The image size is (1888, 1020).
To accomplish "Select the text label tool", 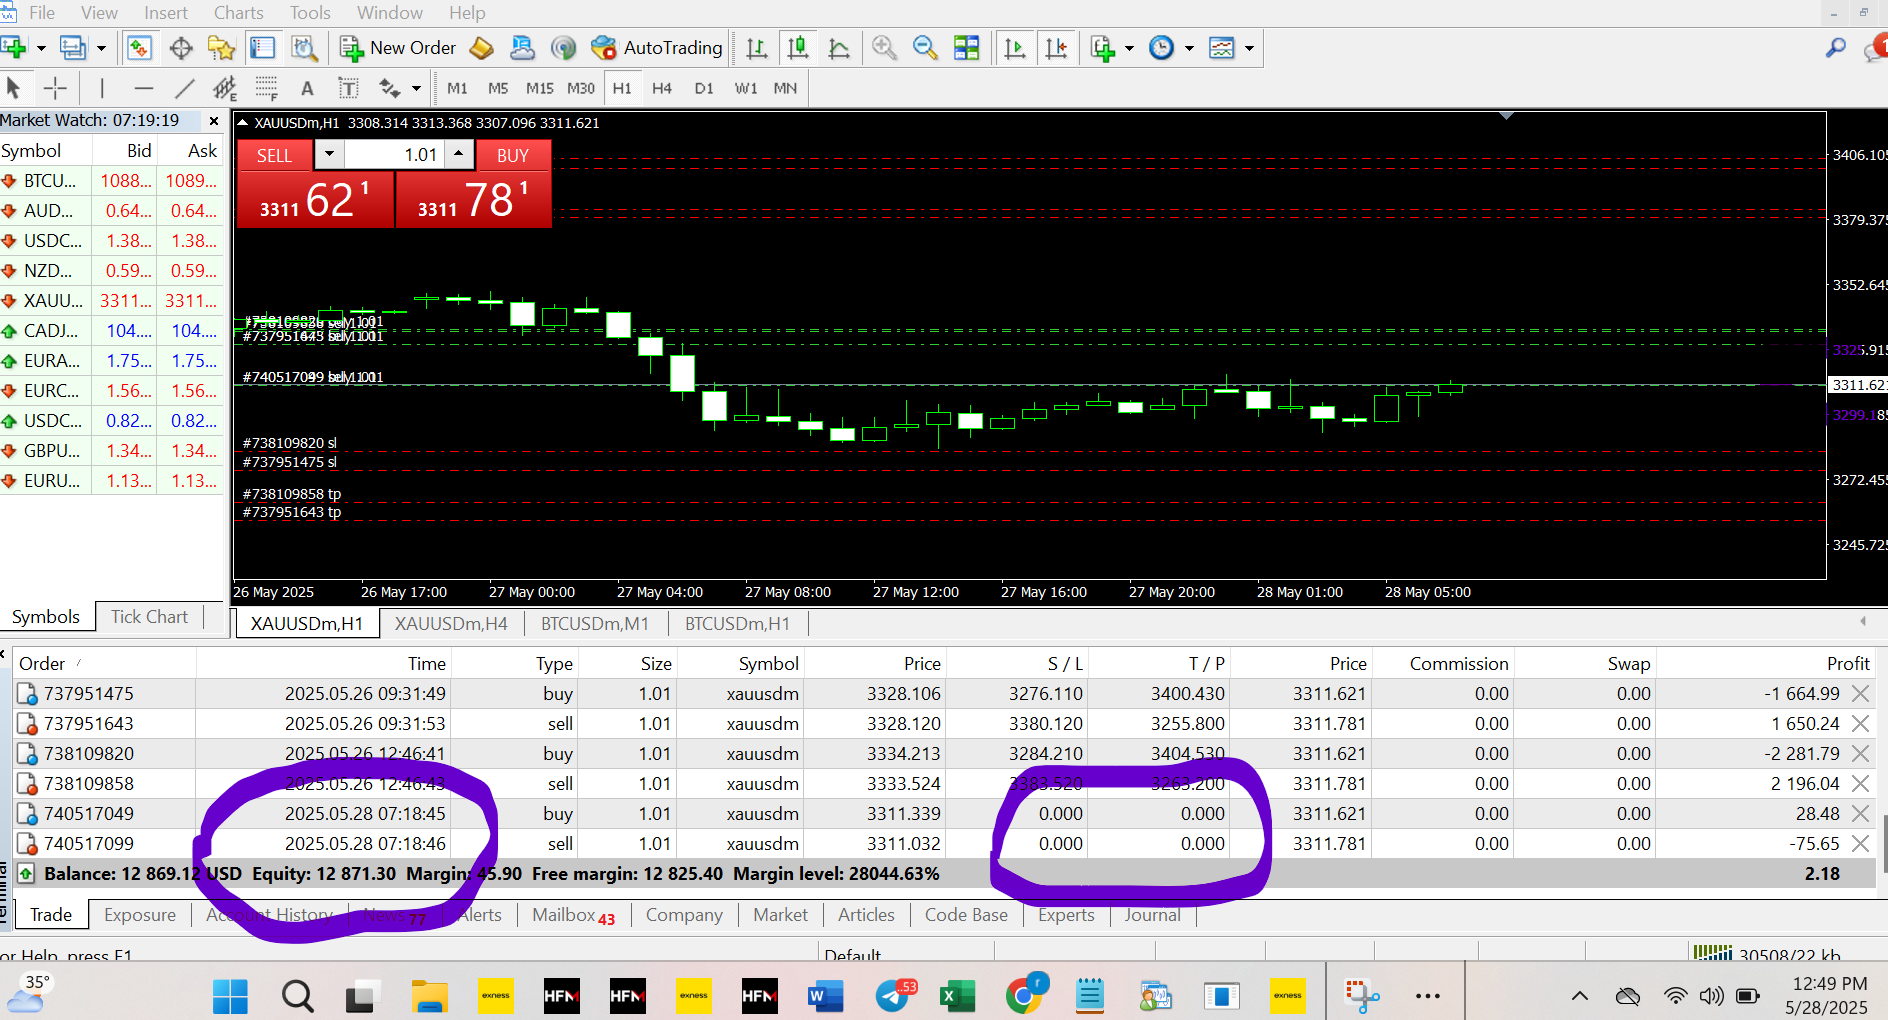I will pos(348,88).
